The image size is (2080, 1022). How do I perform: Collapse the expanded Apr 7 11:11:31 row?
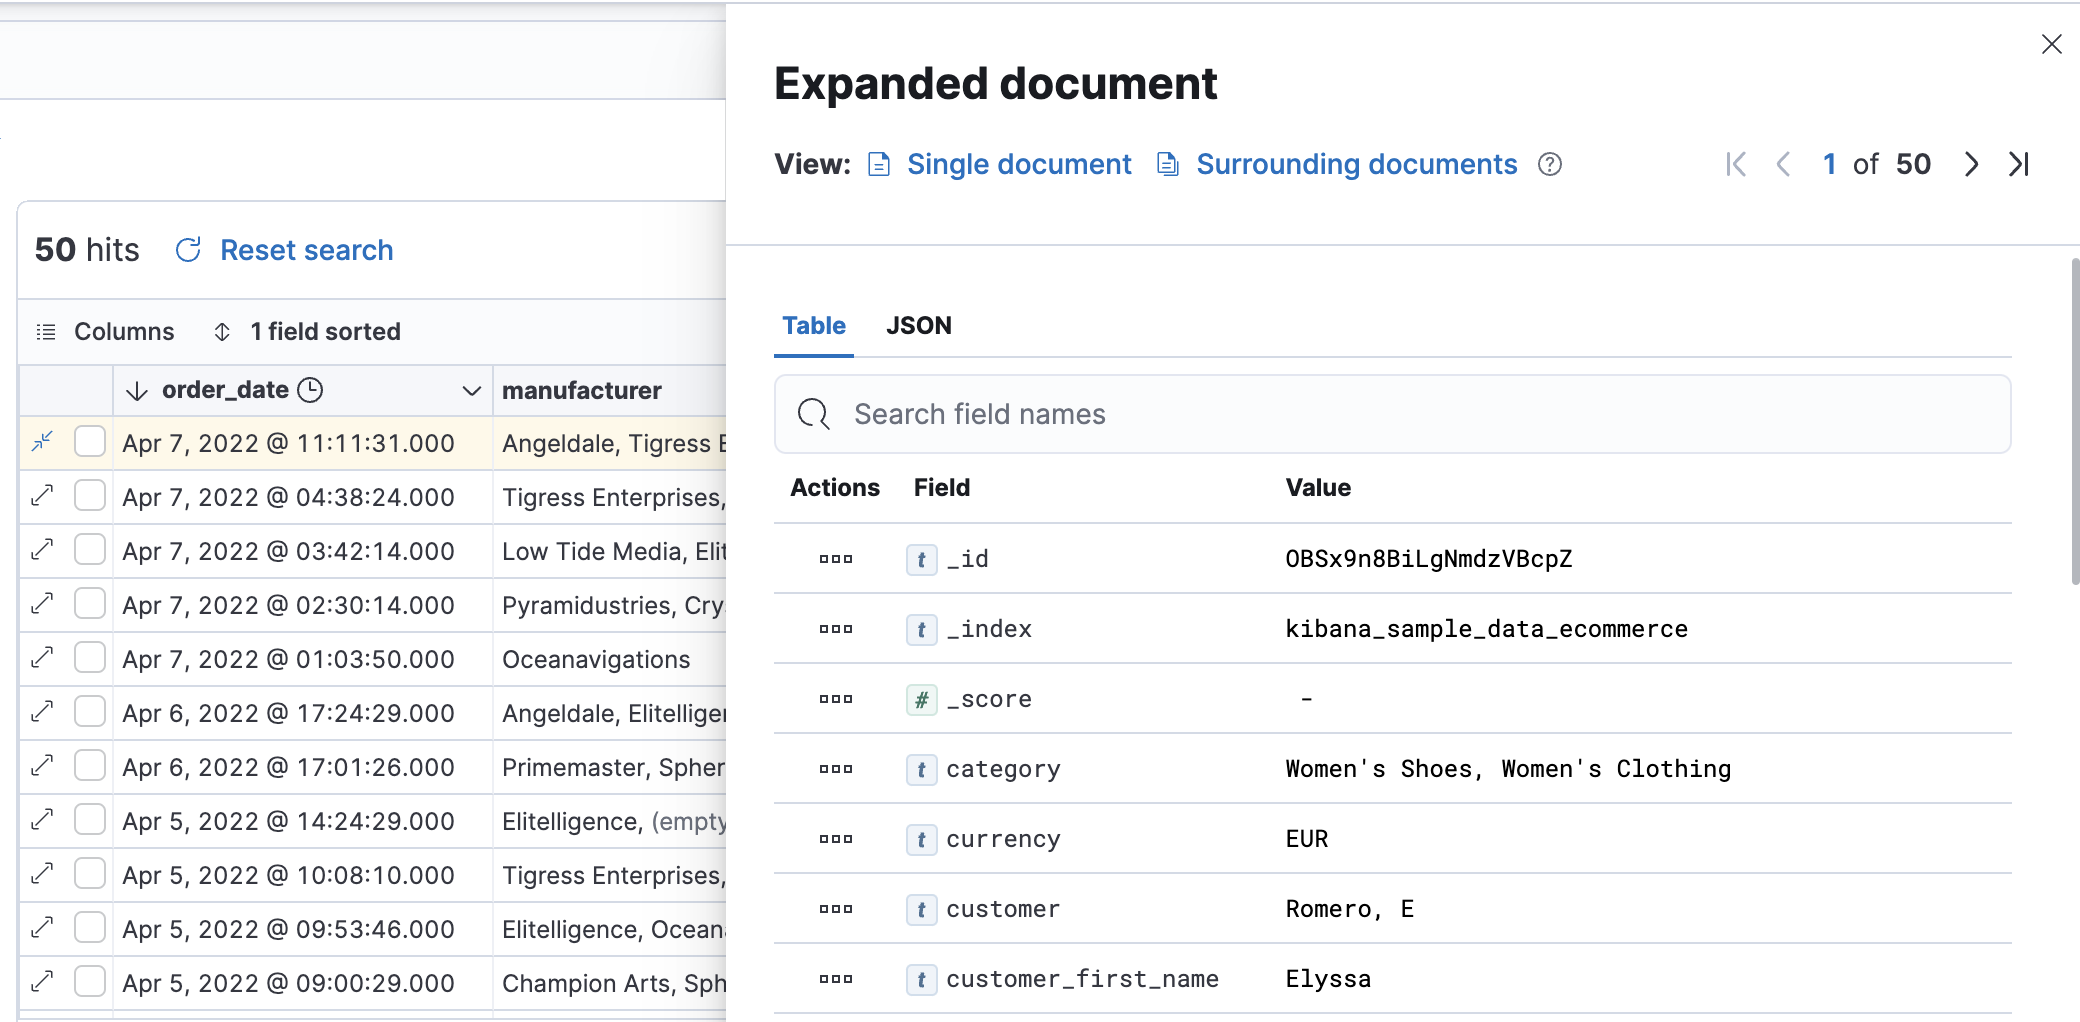pyautogui.click(x=42, y=442)
